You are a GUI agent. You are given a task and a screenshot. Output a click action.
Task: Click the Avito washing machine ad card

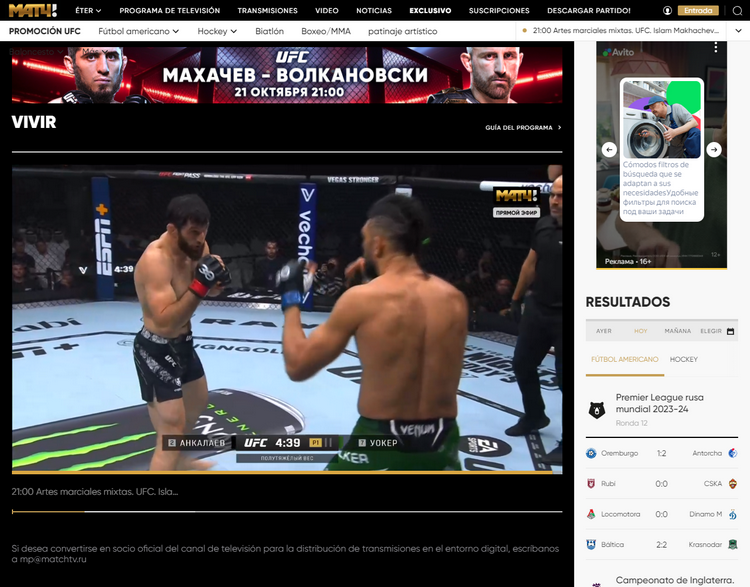[662, 150]
